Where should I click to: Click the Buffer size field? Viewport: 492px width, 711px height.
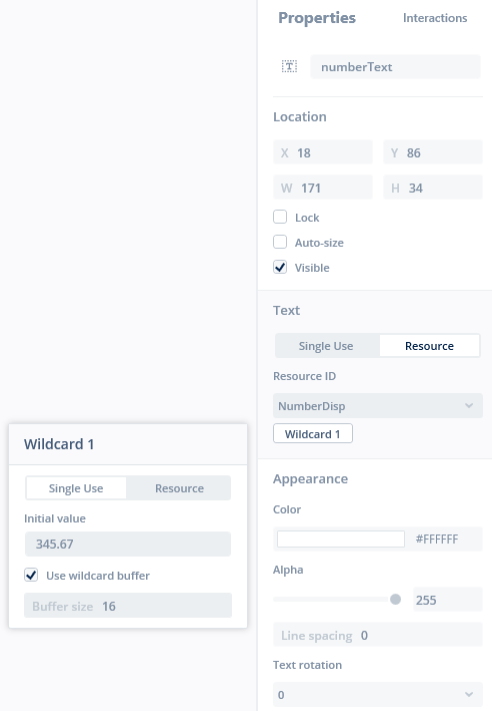pyautogui.click(x=128, y=606)
